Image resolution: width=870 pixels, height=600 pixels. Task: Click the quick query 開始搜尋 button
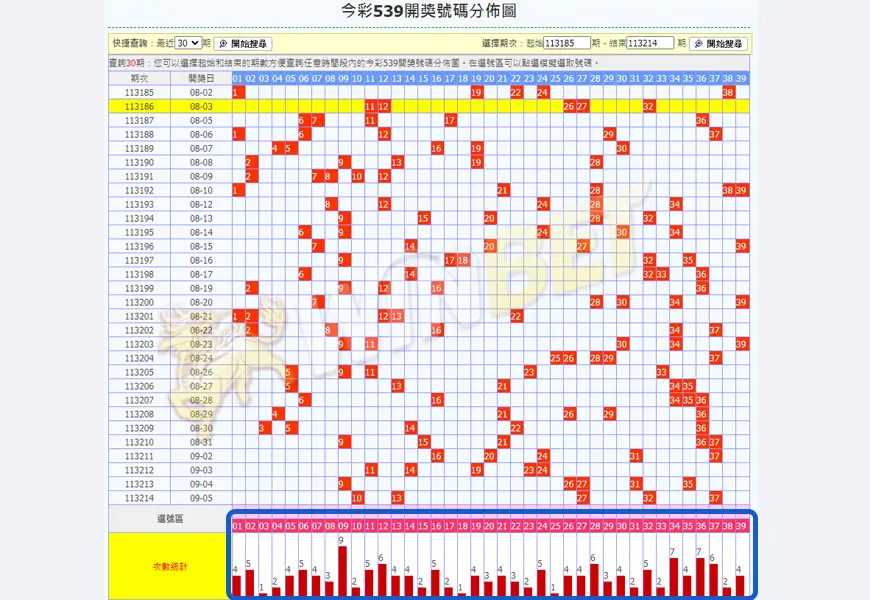[x=243, y=44]
